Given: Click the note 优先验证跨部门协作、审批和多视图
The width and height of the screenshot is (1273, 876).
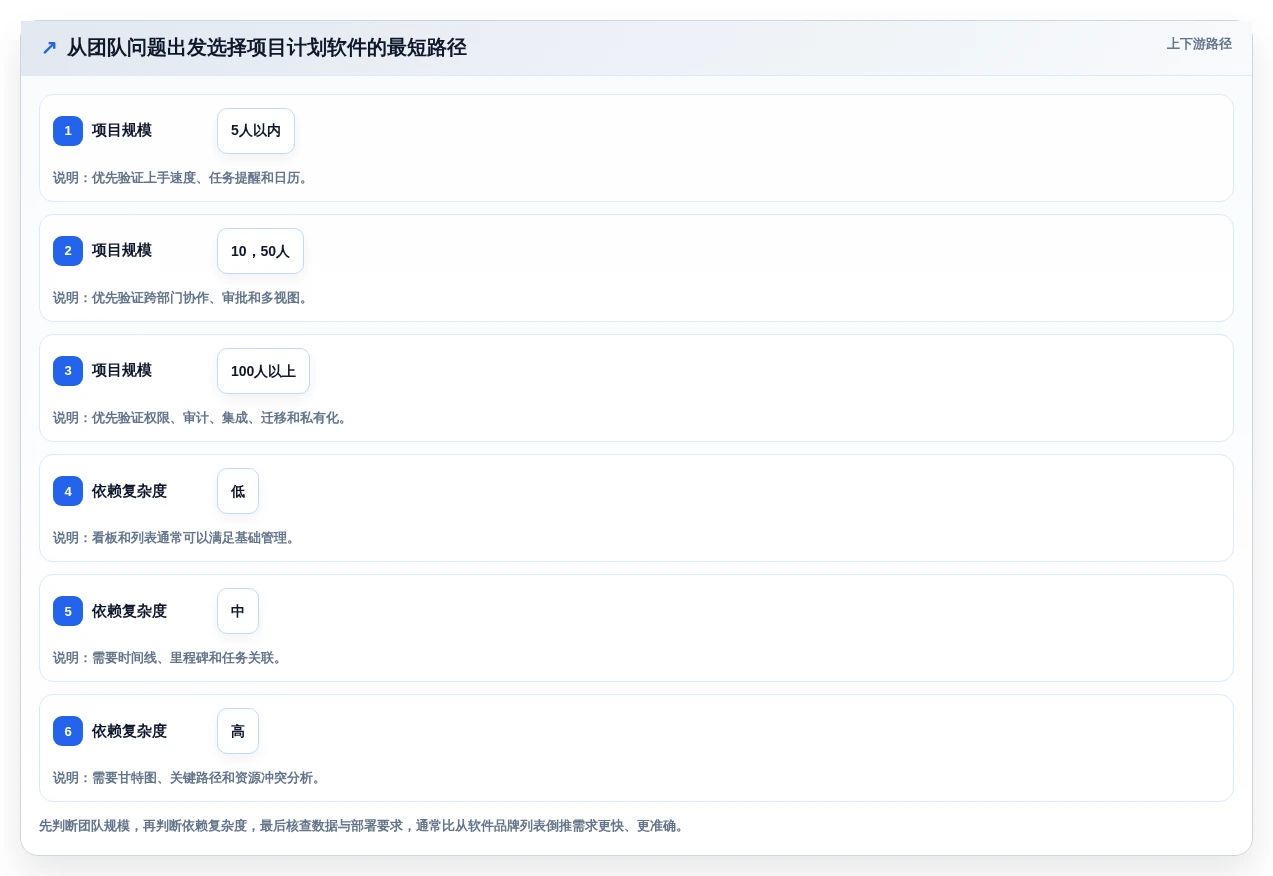Looking at the screenshot, I should [183, 298].
